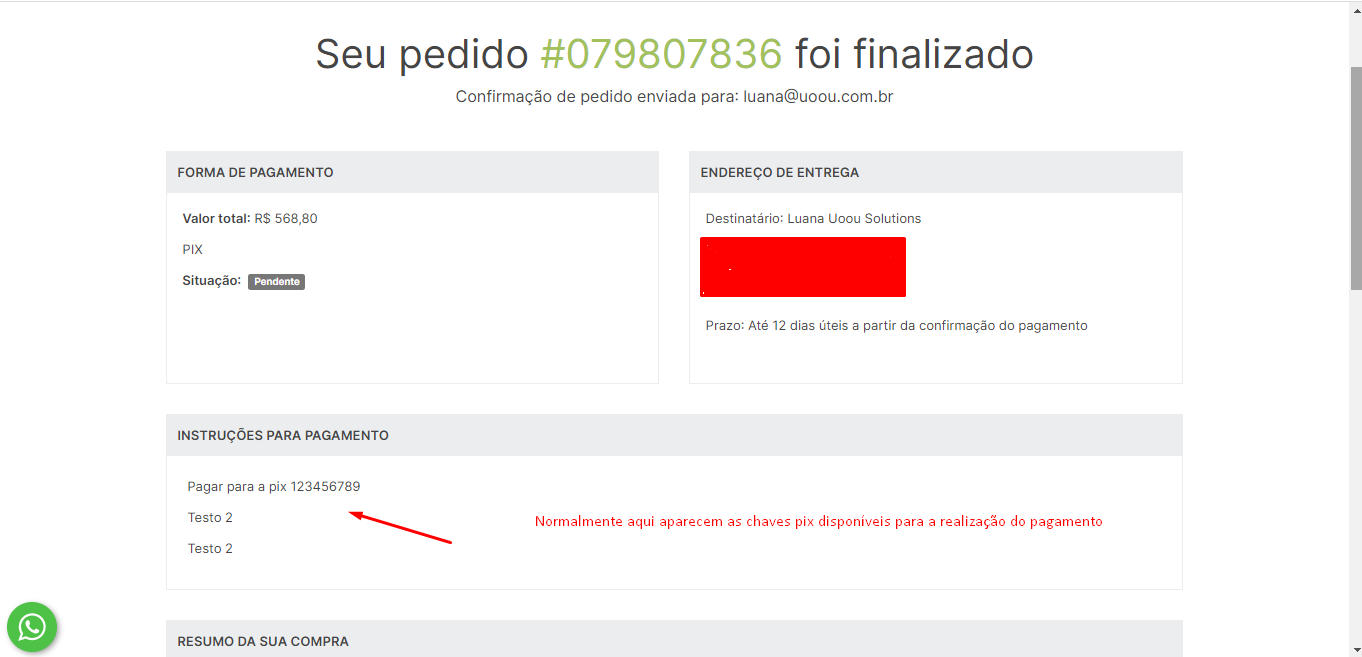Screen dimensions: 1362x657
Task: Click the red arrow annotation
Action: (x=400, y=527)
